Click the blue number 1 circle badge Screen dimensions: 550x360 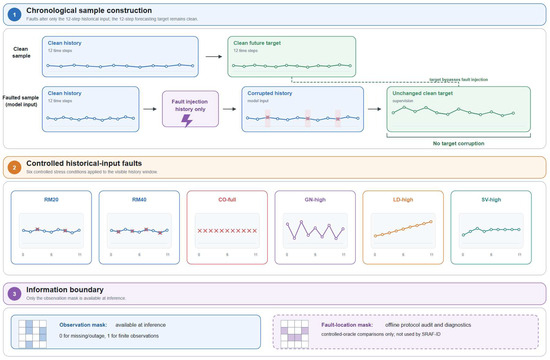tap(14, 15)
